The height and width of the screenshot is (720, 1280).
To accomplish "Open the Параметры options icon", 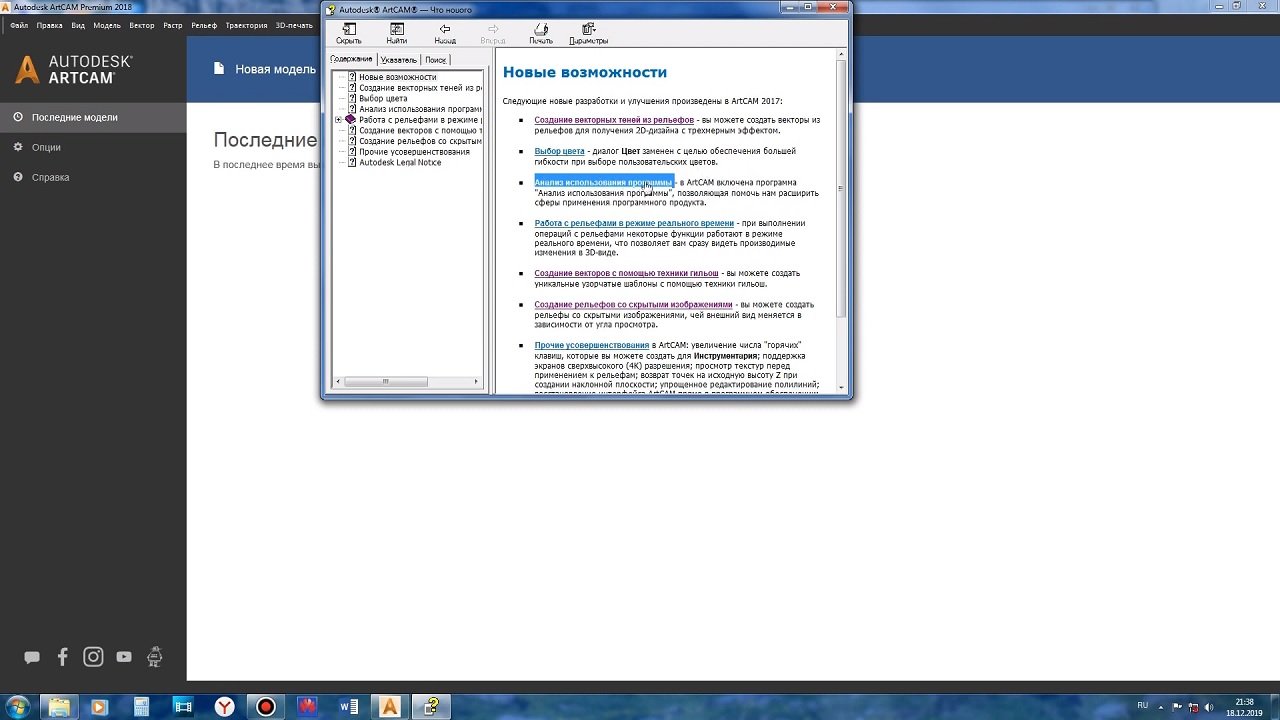I will [x=588, y=31].
